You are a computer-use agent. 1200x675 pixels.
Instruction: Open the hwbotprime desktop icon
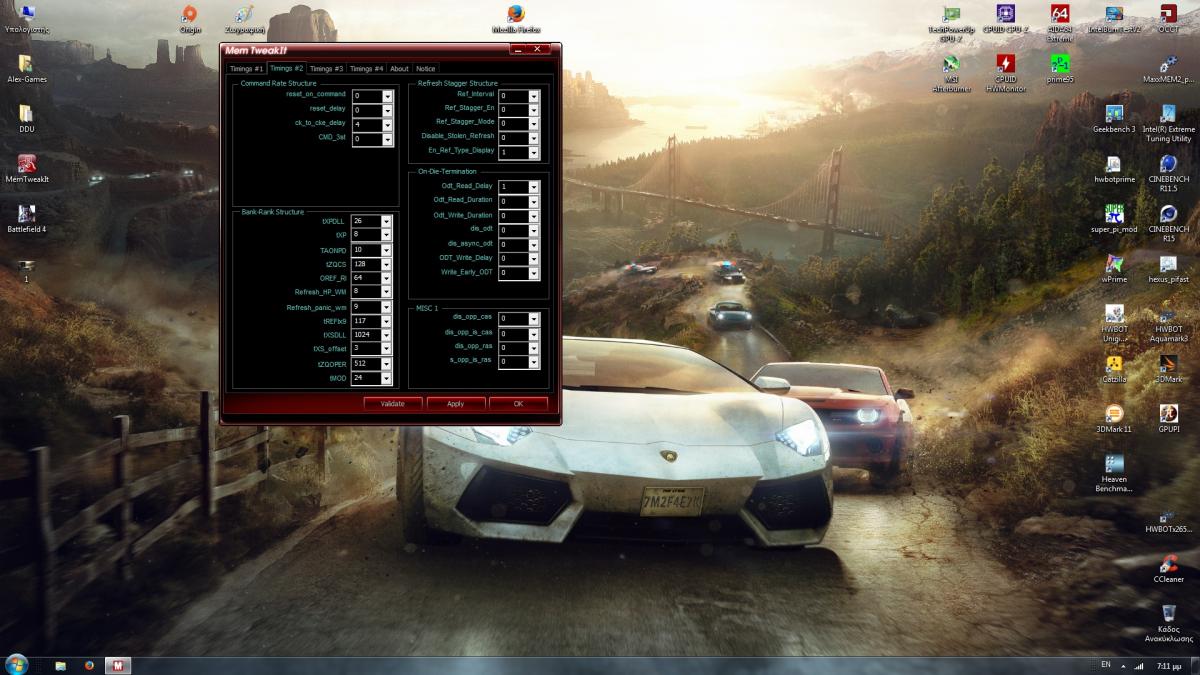(x=1114, y=170)
